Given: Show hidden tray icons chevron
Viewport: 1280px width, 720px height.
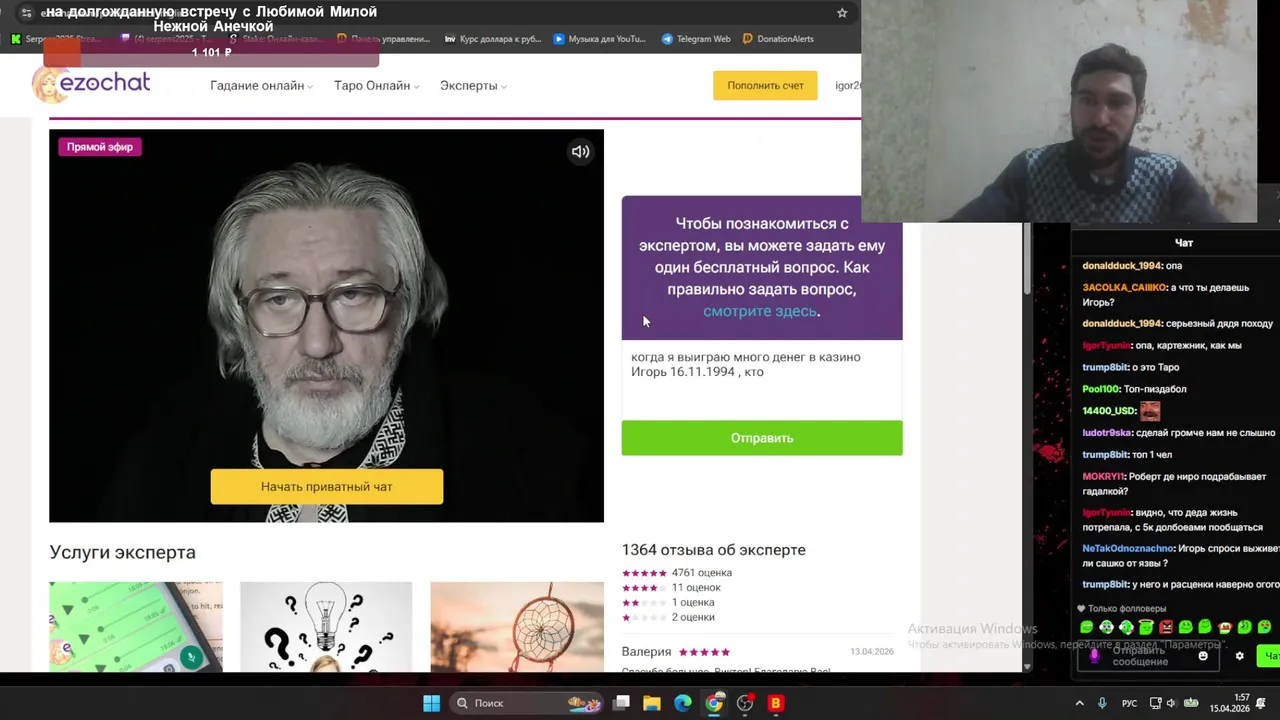Looking at the screenshot, I should (1079, 703).
